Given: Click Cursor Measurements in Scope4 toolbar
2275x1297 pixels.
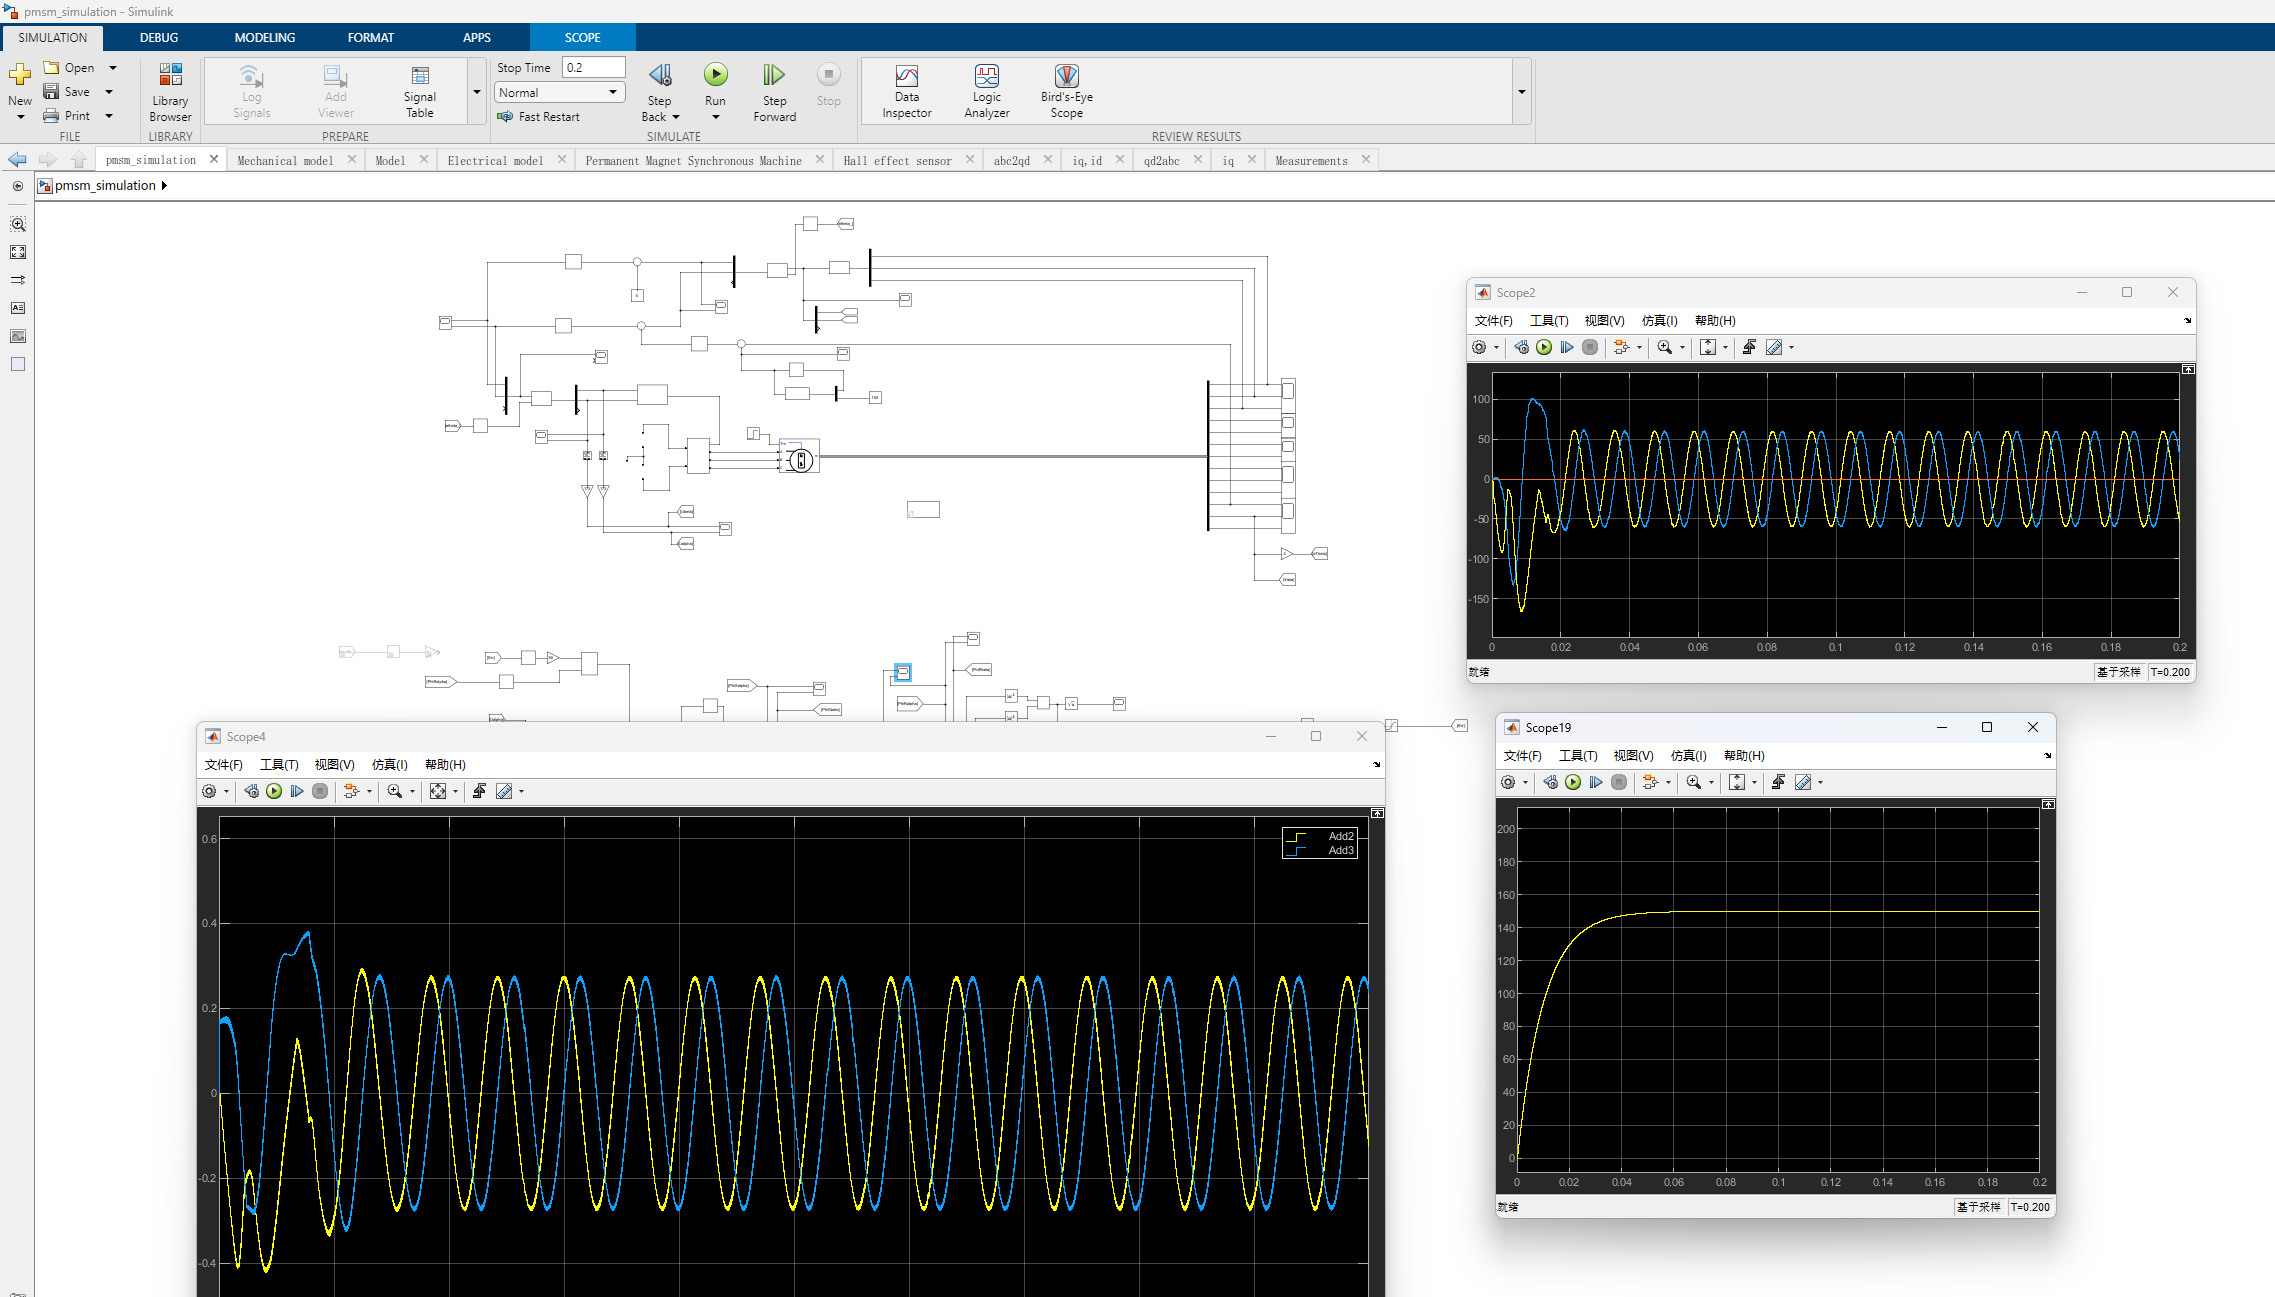Looking at the screenshot, I should click(x=504, y=792).
